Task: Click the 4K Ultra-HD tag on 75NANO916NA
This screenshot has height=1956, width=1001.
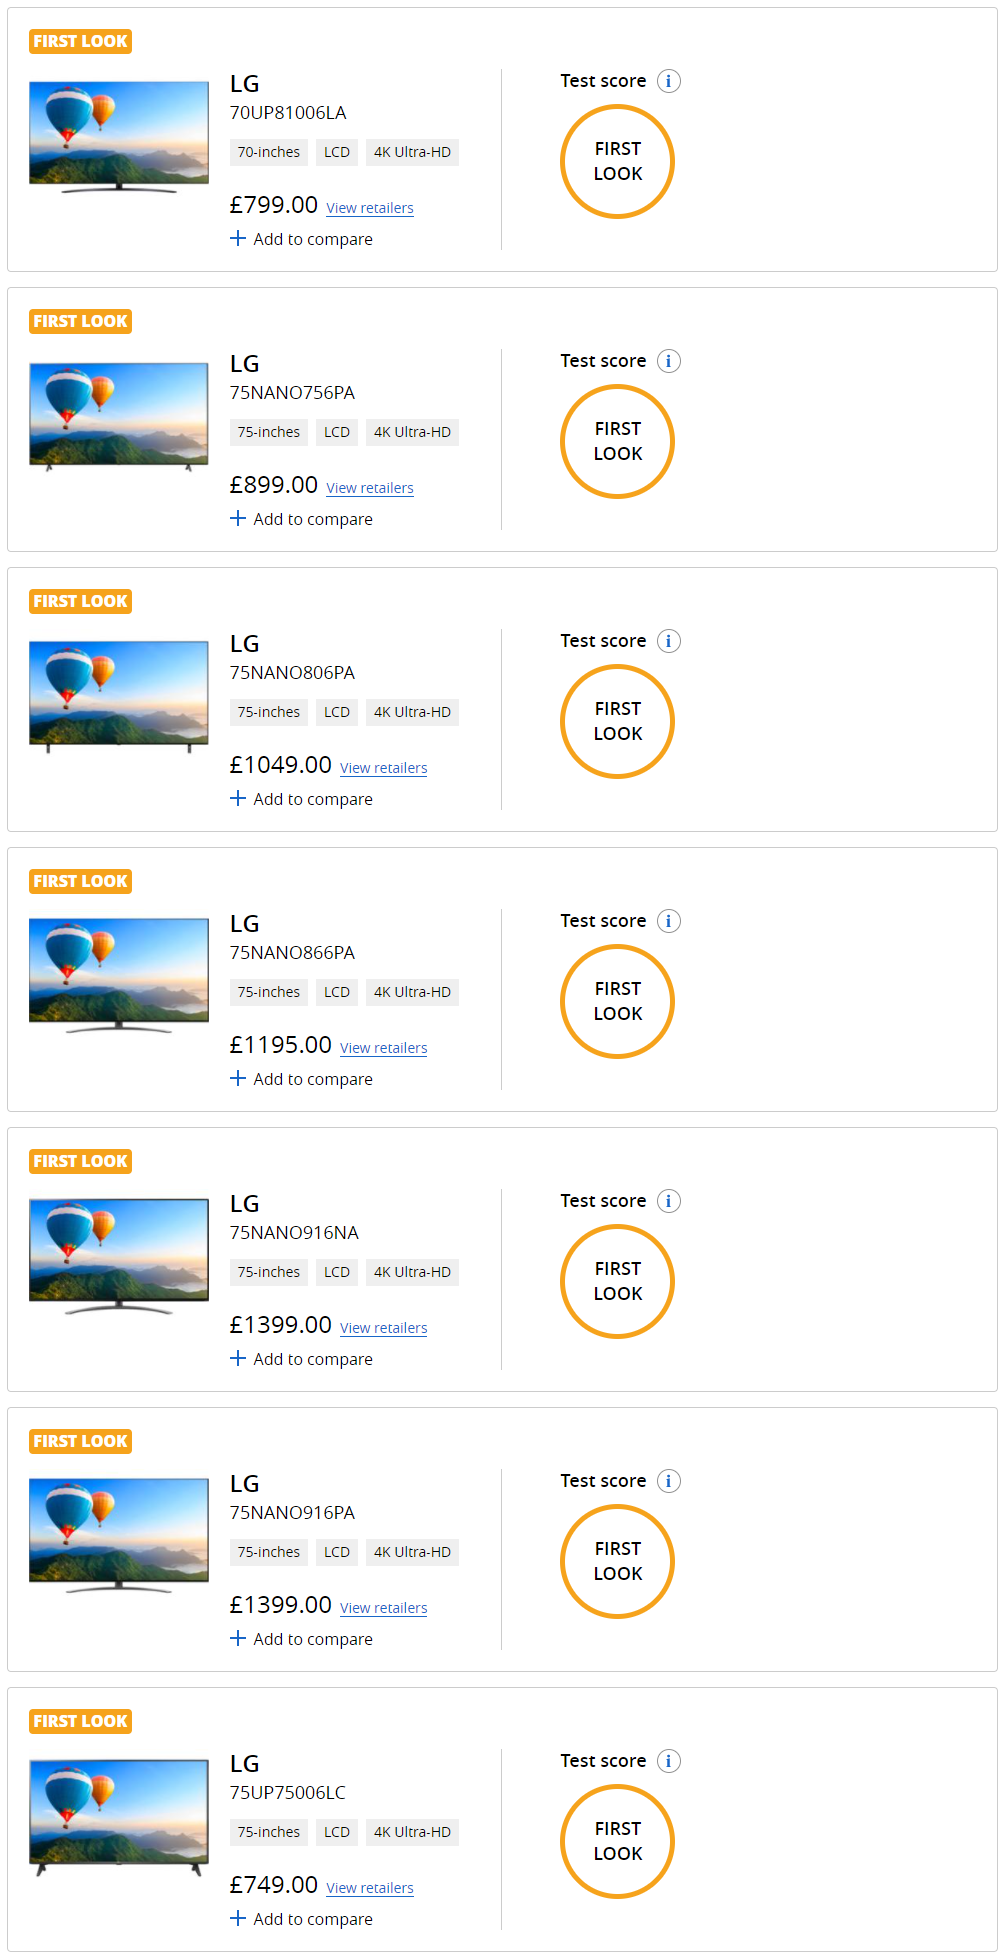Action: 412,1272
